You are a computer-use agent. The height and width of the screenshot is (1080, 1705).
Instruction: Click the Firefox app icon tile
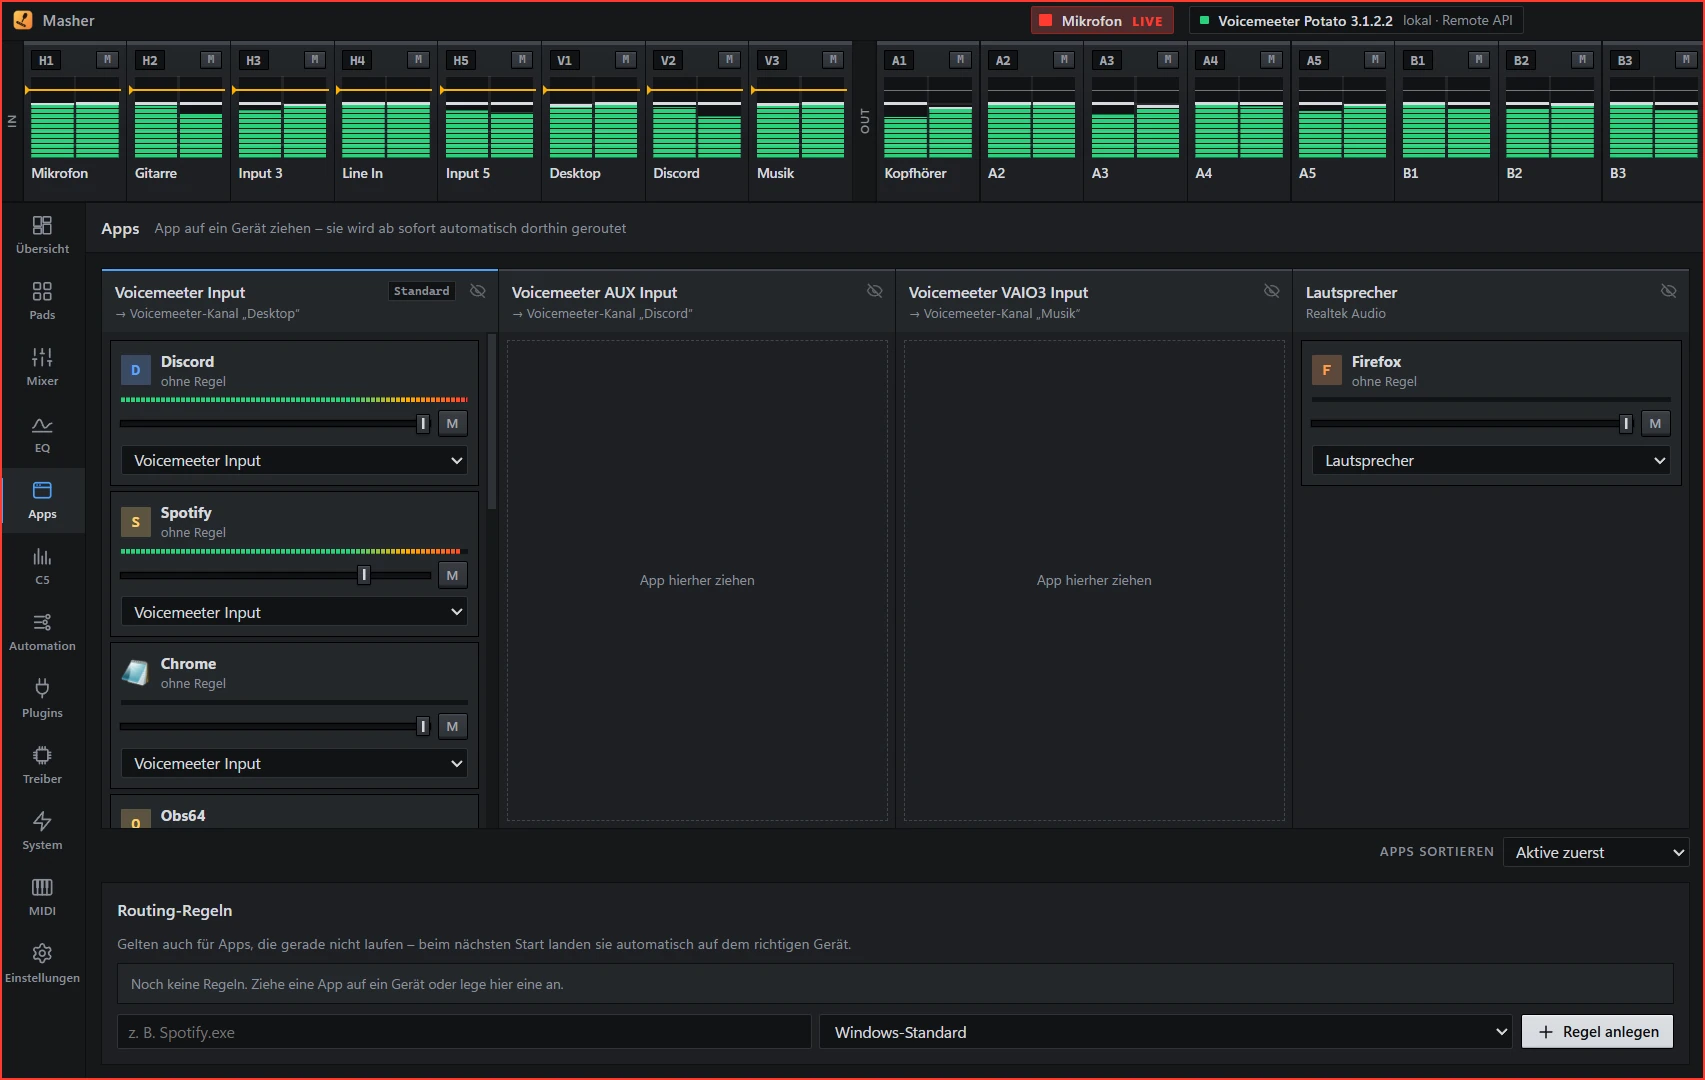coord(1327,370)
